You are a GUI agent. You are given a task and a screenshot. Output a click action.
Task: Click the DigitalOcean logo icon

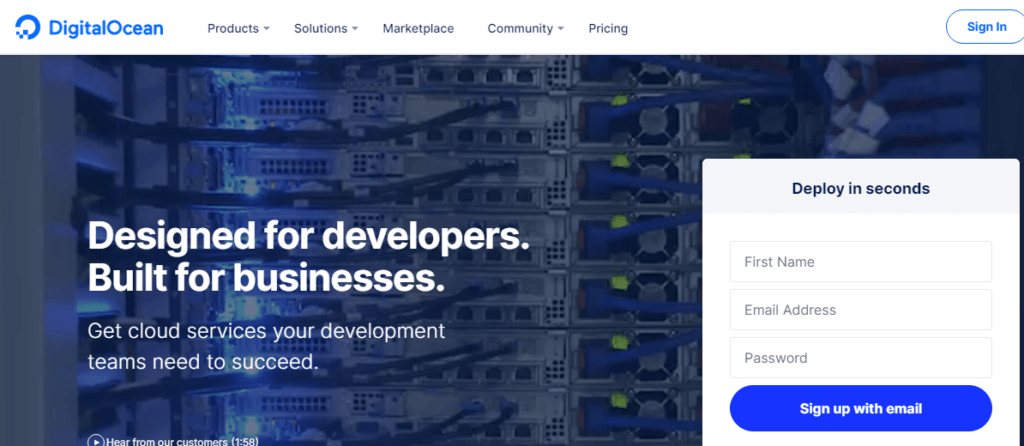point(28,27)
